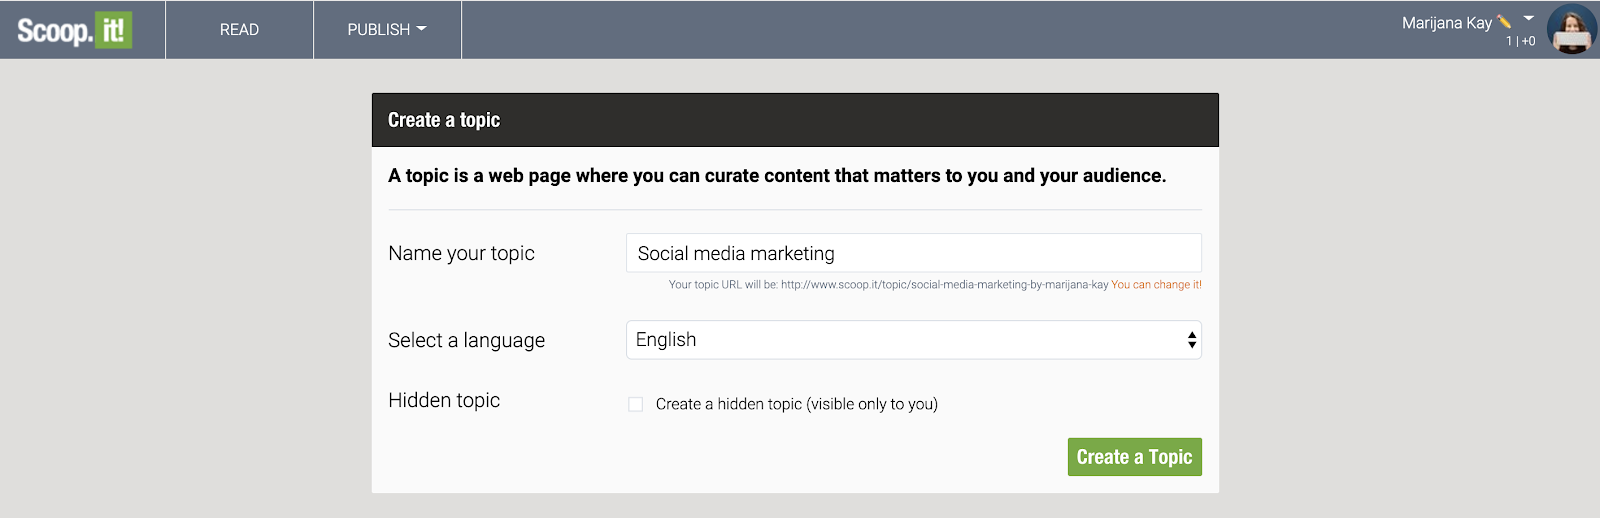Click the Scoop.it logo
Image resolution: width=1600 pixels, height=518 pixels.
pos(75,30)
